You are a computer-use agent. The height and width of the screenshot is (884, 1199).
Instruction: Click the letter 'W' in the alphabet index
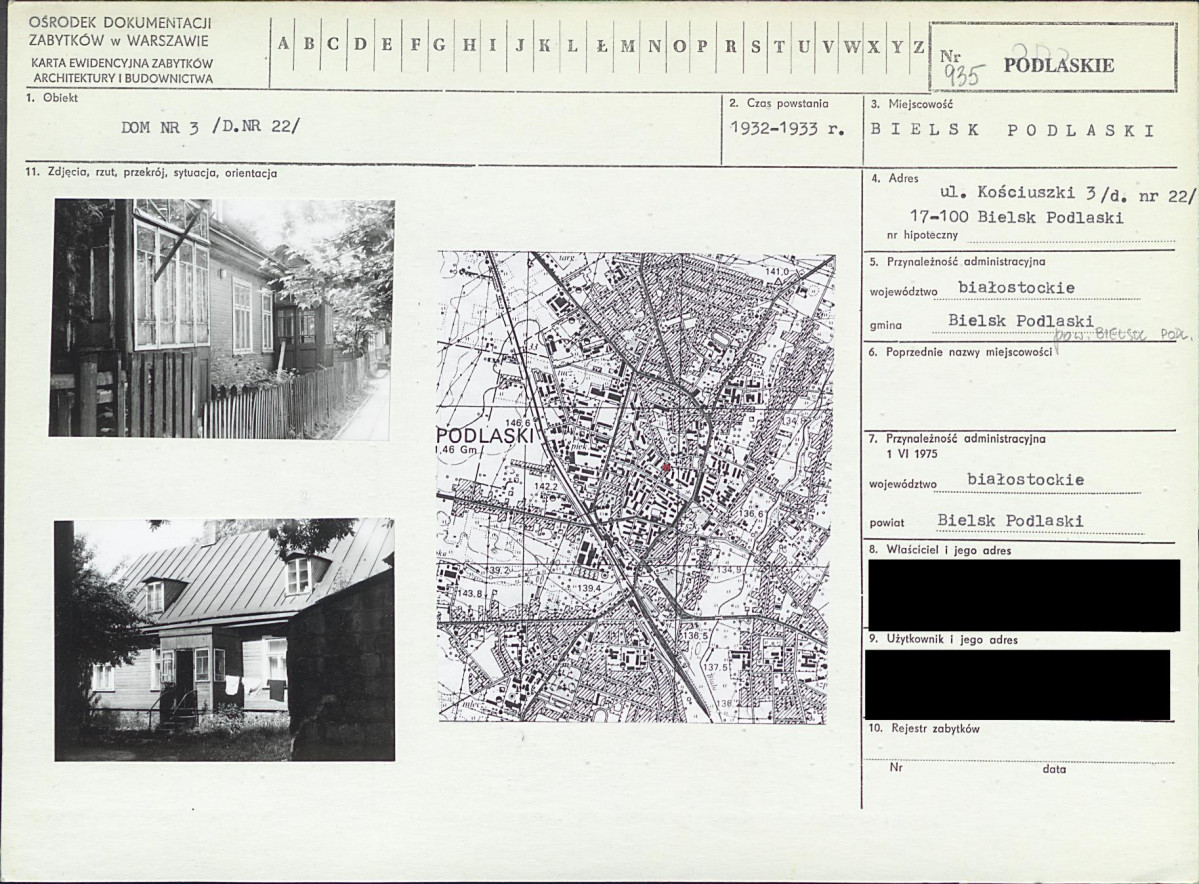851,46
